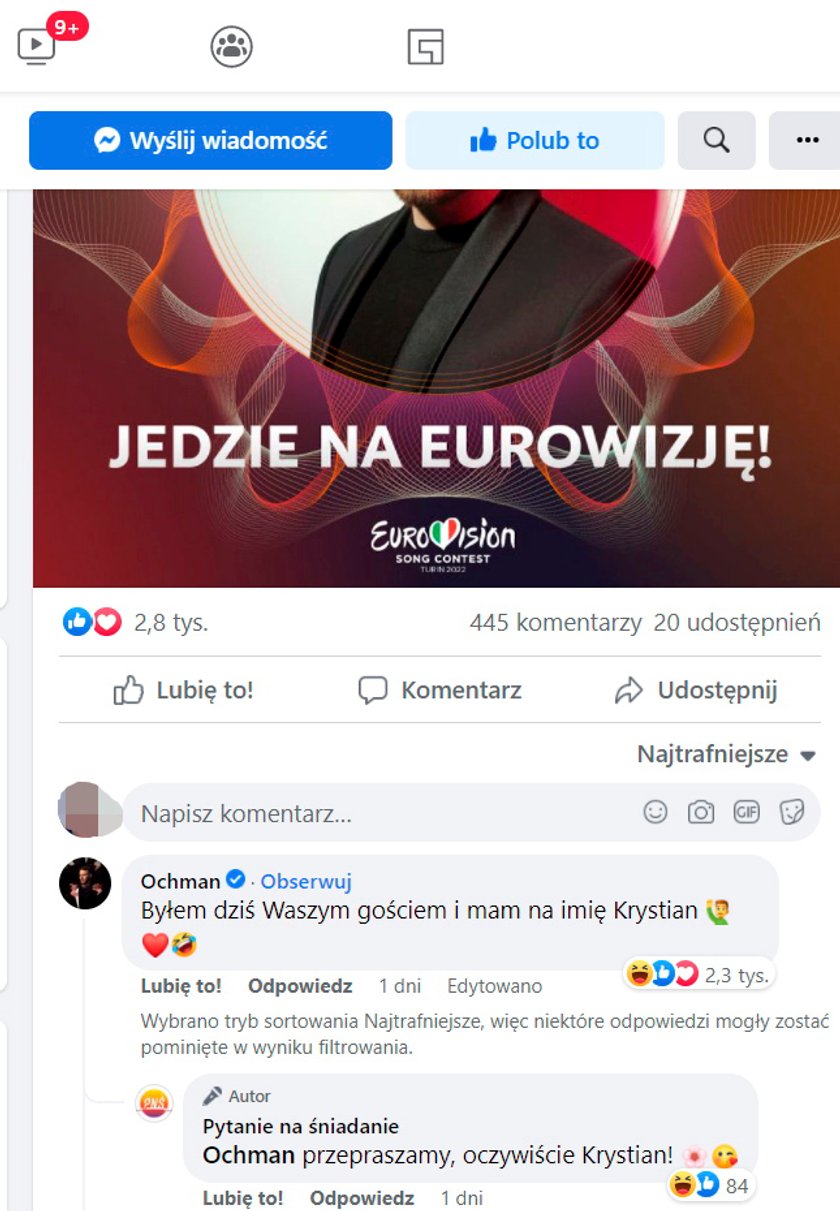The width and height of the screenshot is (840, 1211).
Task: Click Komentarz under the post
Action: (439, 690)
